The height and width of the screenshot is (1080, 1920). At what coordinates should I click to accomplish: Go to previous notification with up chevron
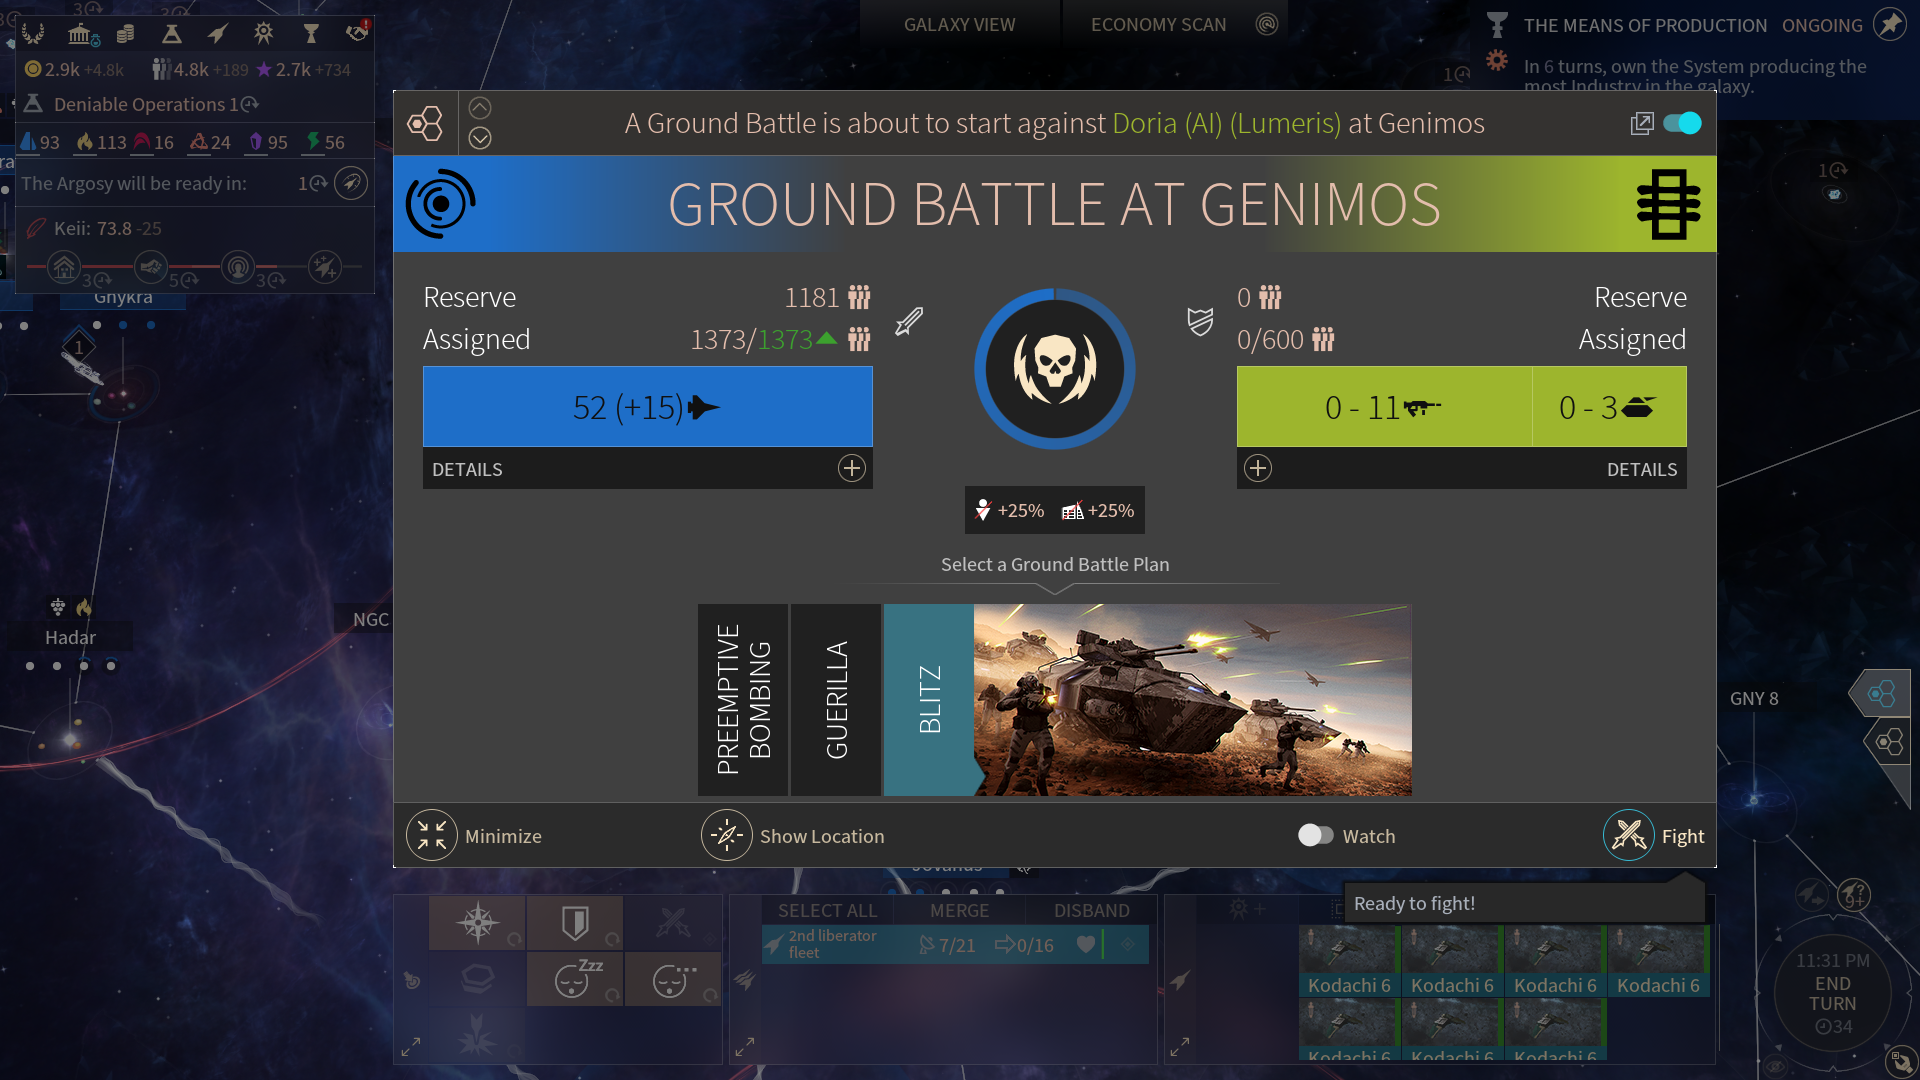(480, 108)
